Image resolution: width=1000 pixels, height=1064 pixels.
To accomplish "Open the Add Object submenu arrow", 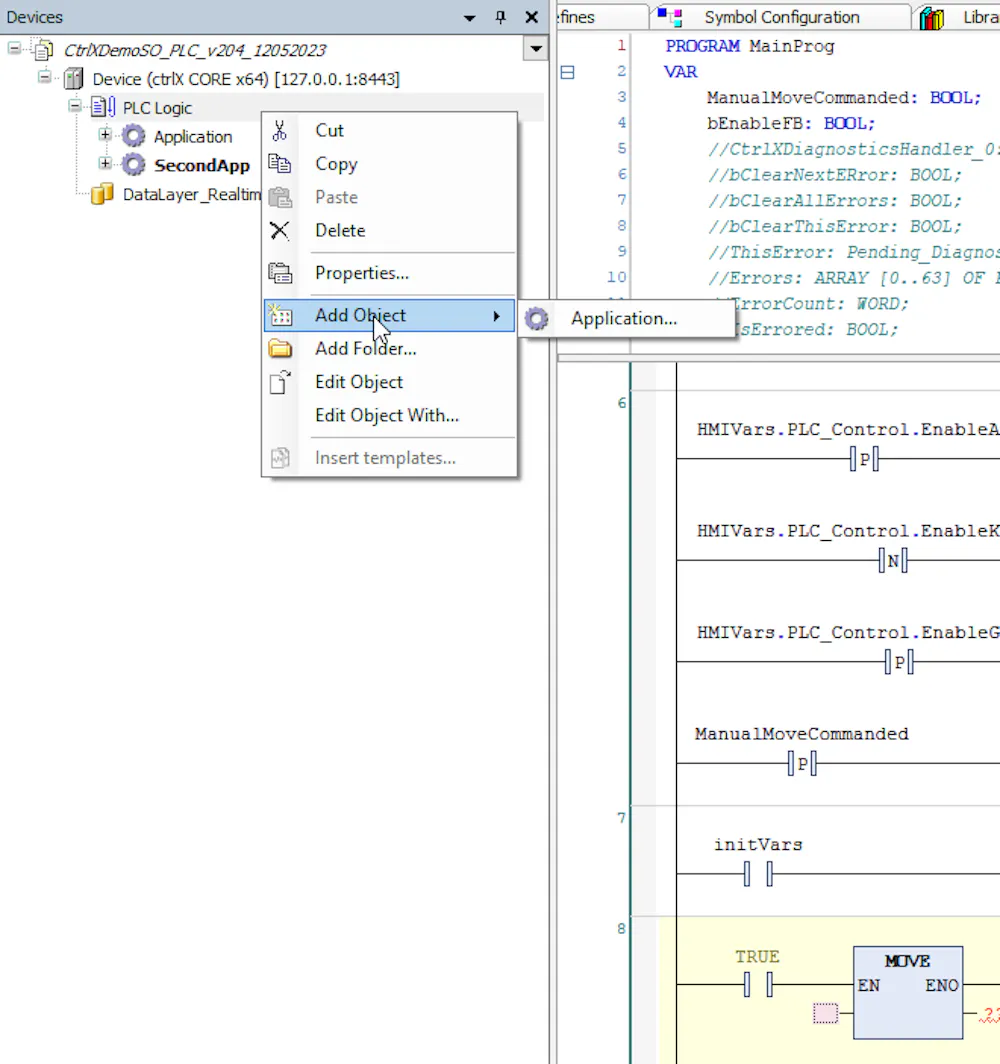I will point(497,316).
